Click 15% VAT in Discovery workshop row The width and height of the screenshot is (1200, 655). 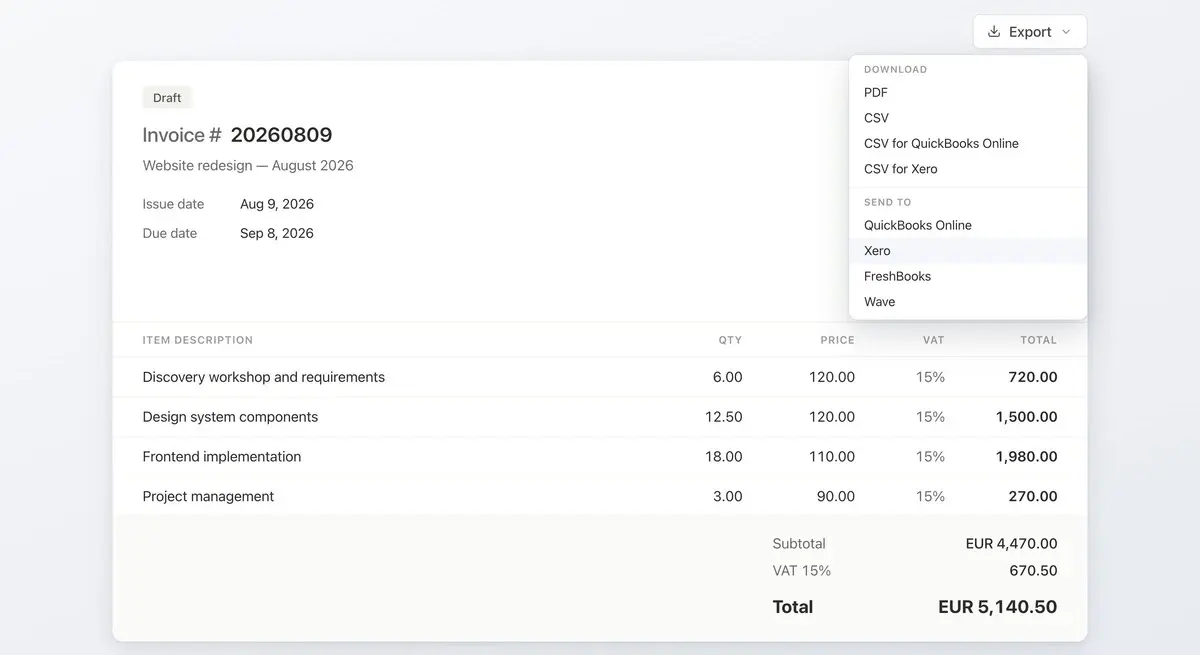(931, 377)
